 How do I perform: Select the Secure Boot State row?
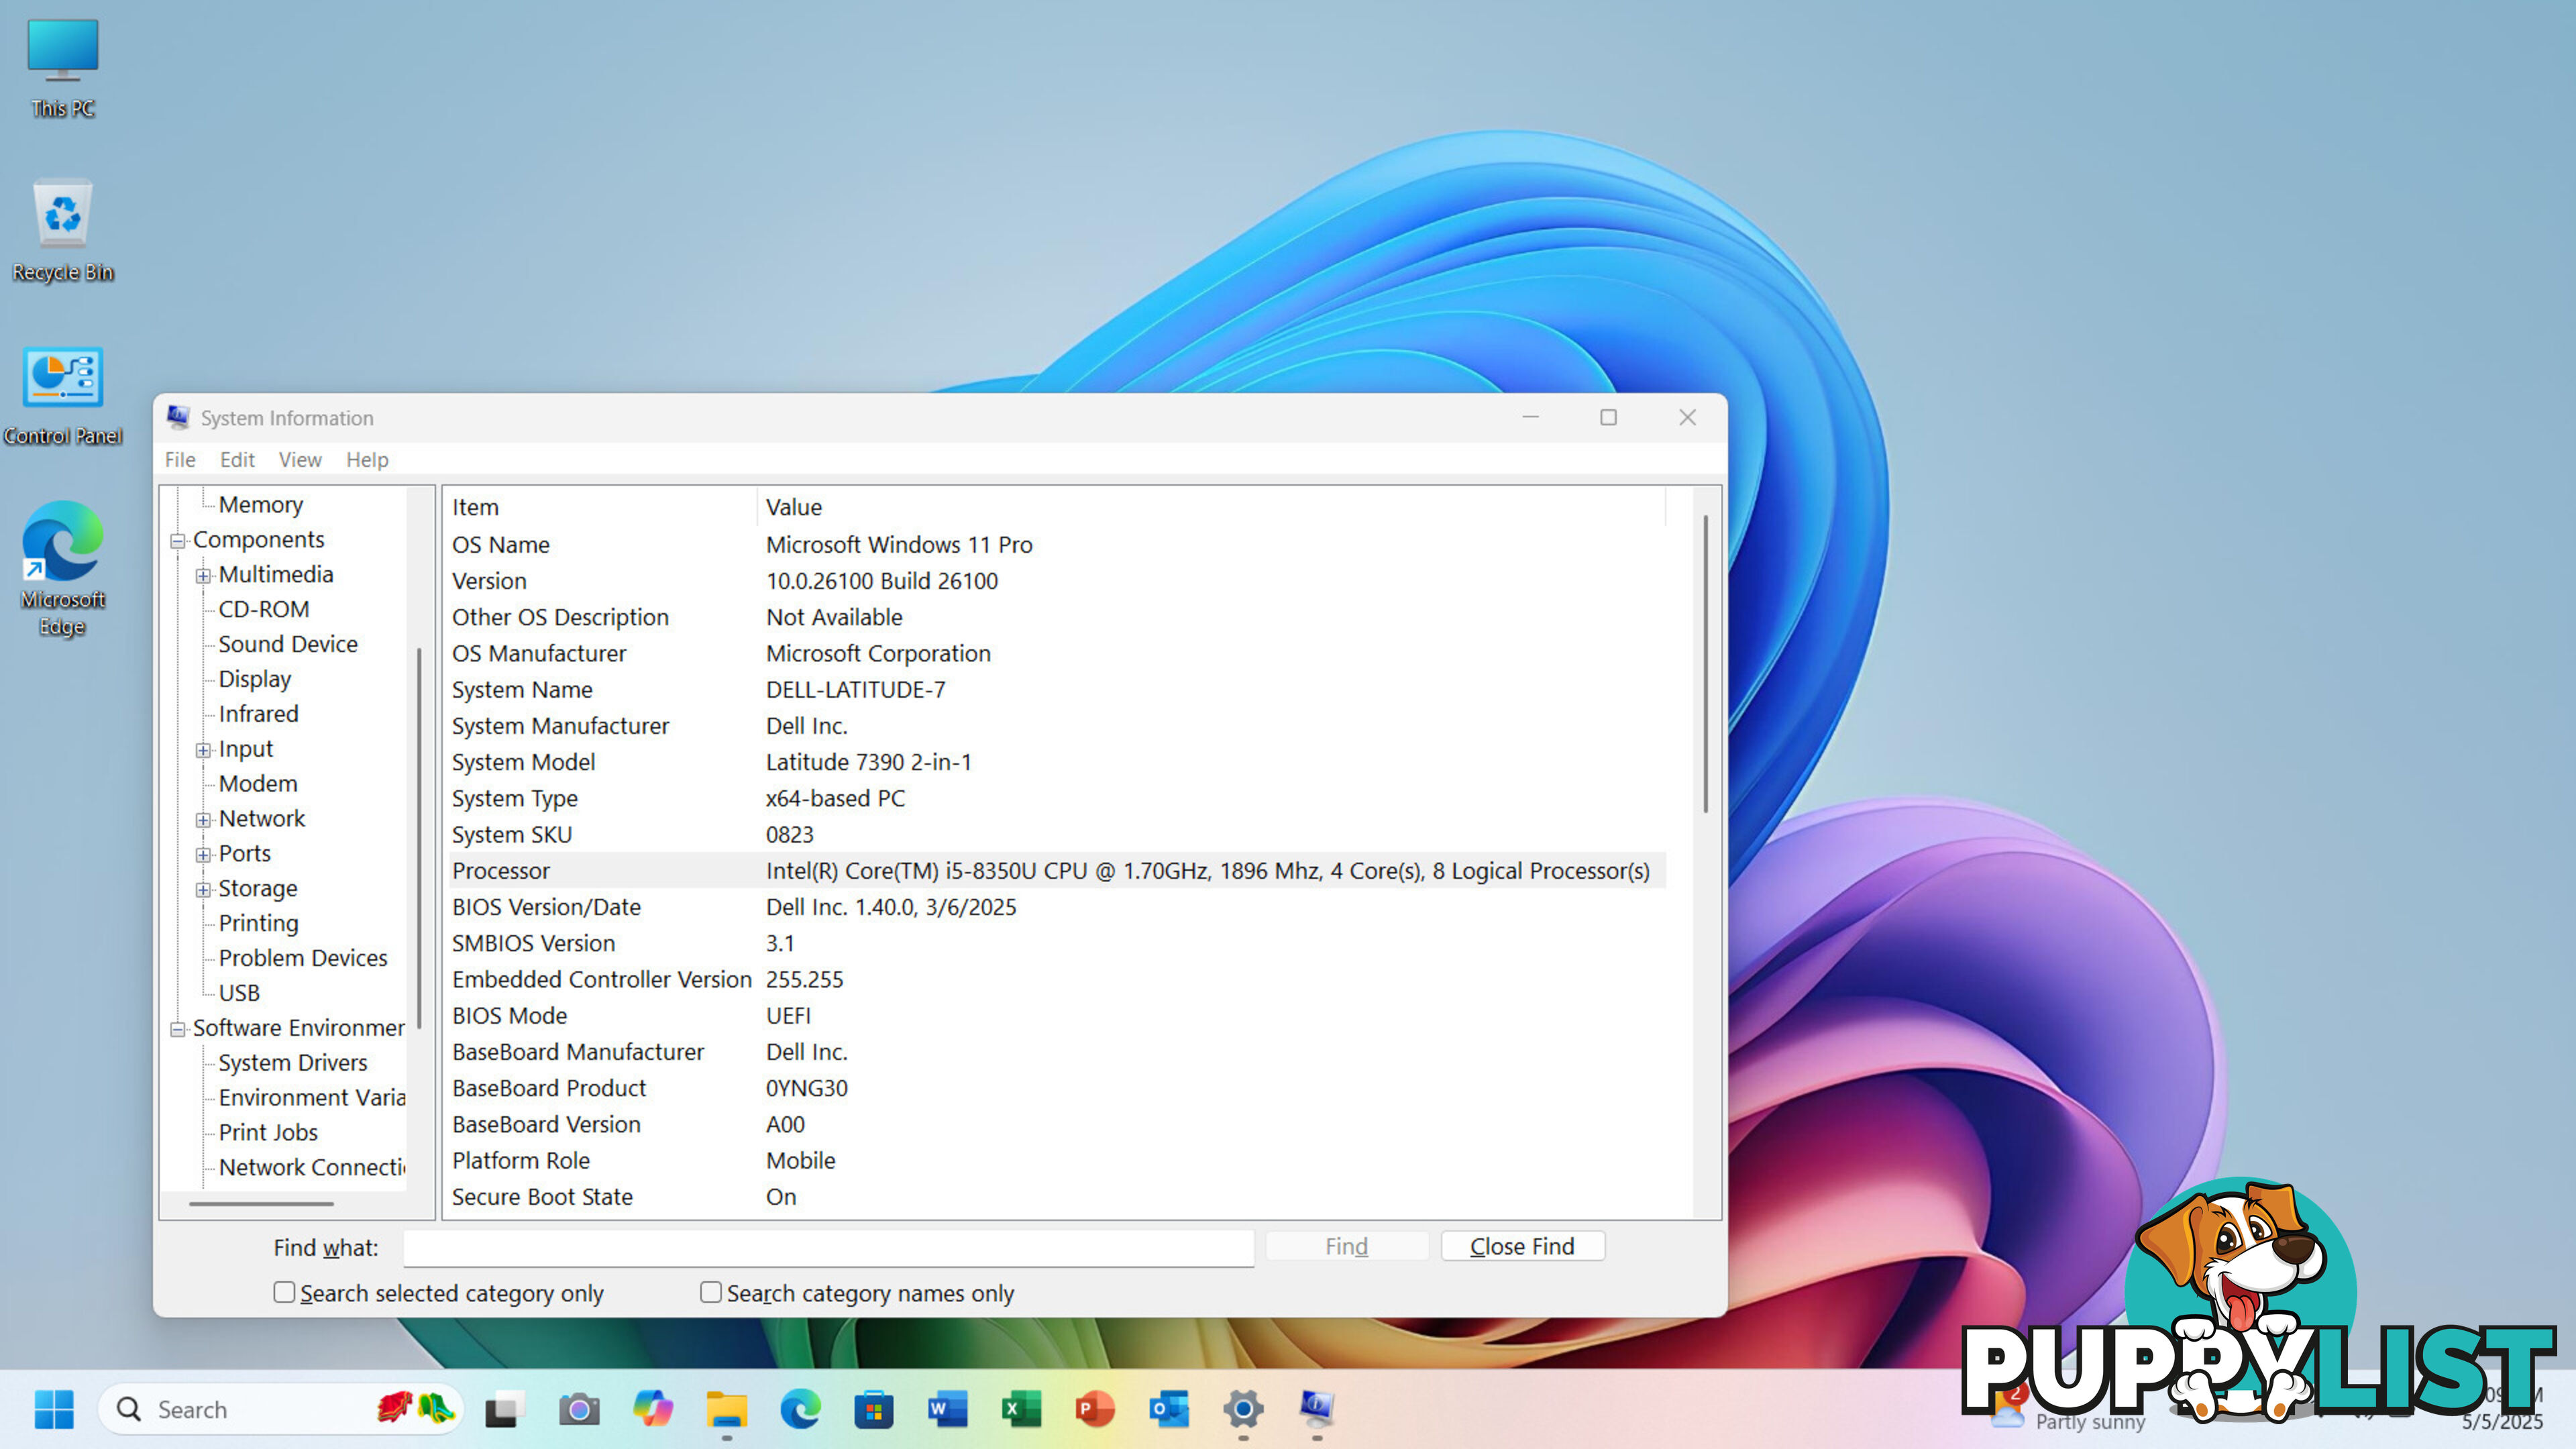[1057, 1197]
